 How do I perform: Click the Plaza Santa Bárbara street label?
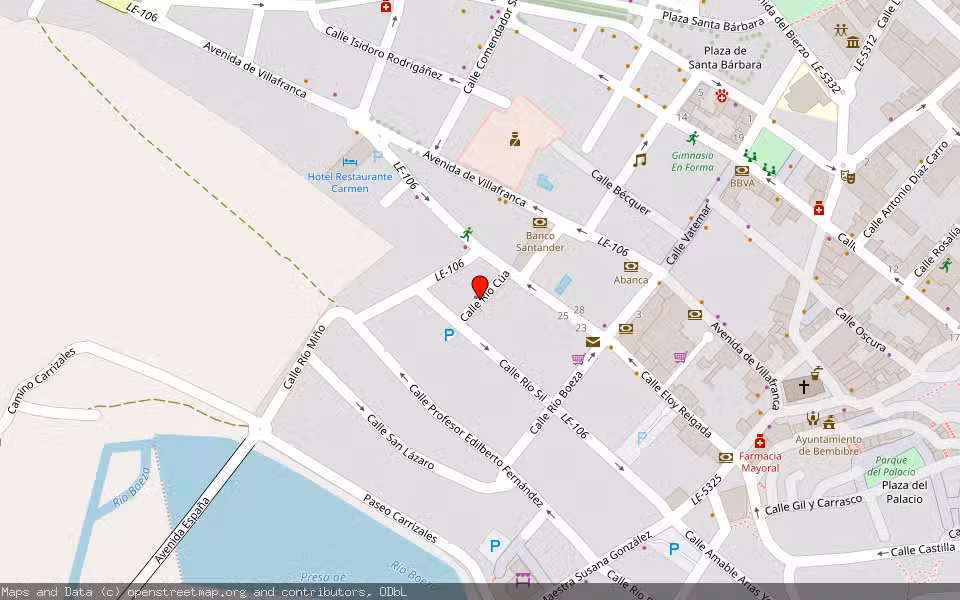713,21
